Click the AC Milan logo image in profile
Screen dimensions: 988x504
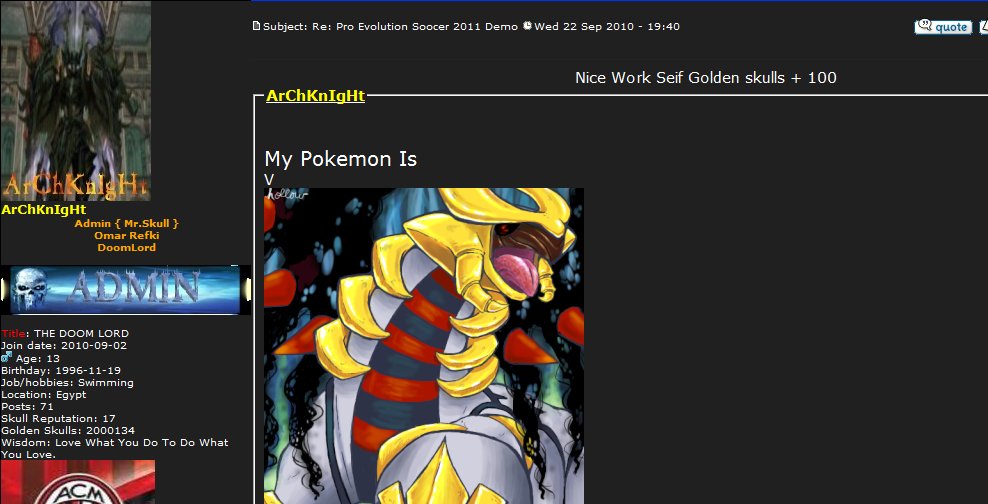[x=78, y=482]
